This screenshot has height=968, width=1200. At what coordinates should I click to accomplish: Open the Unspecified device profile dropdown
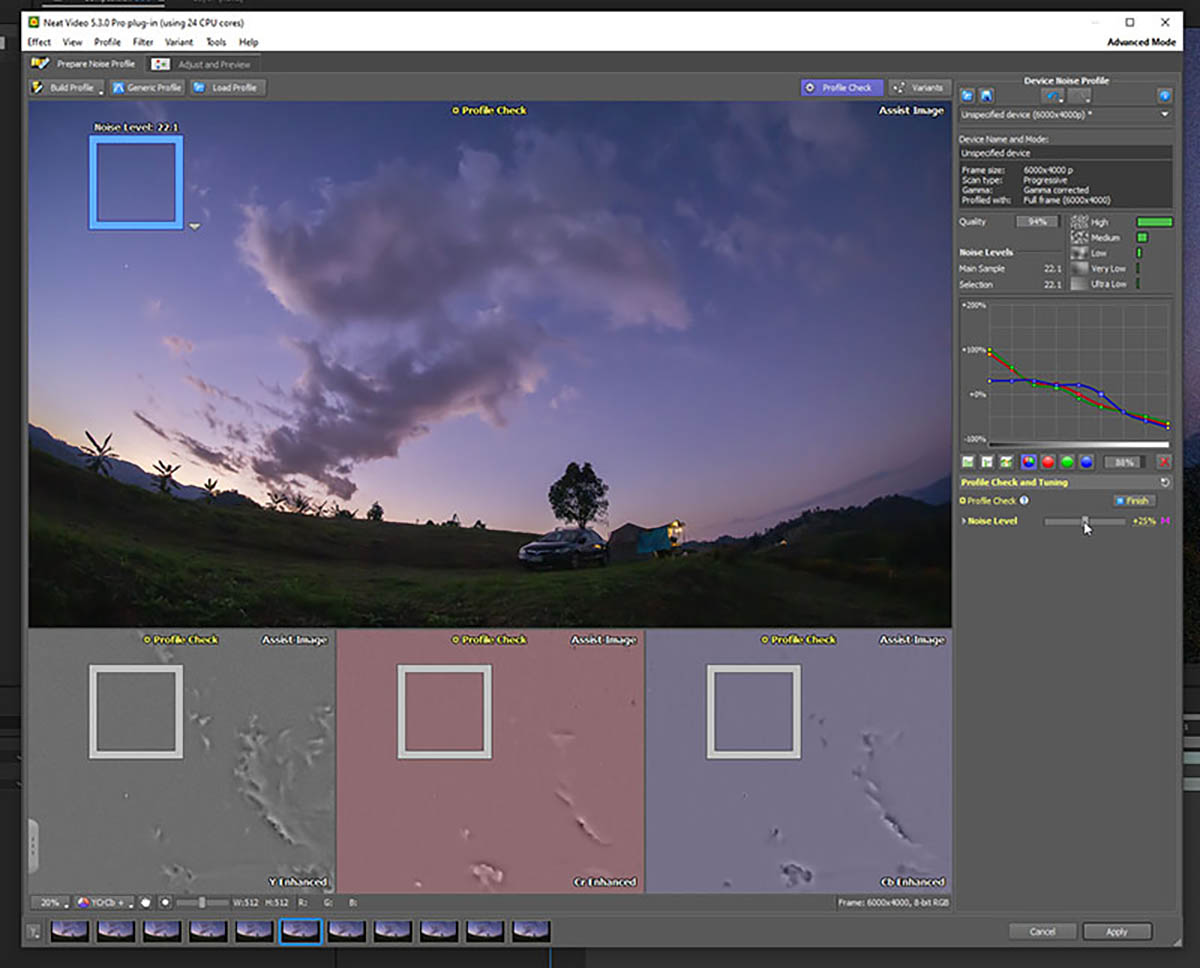[1164, 115]
